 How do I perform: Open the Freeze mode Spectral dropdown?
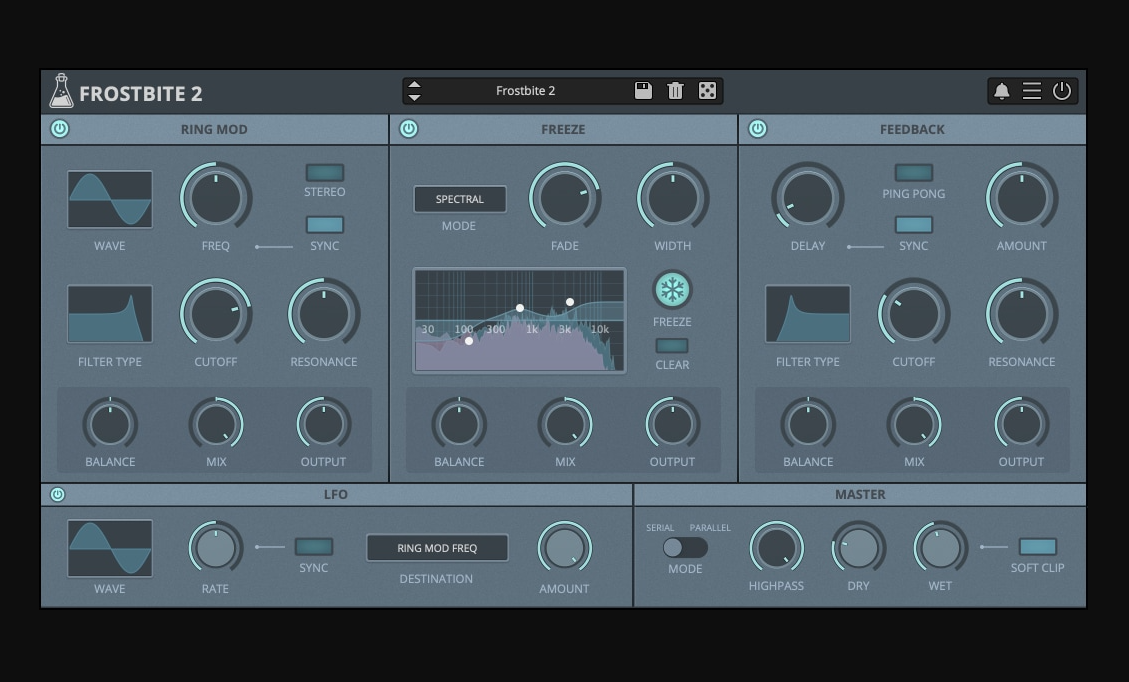(x=460, y=199)
